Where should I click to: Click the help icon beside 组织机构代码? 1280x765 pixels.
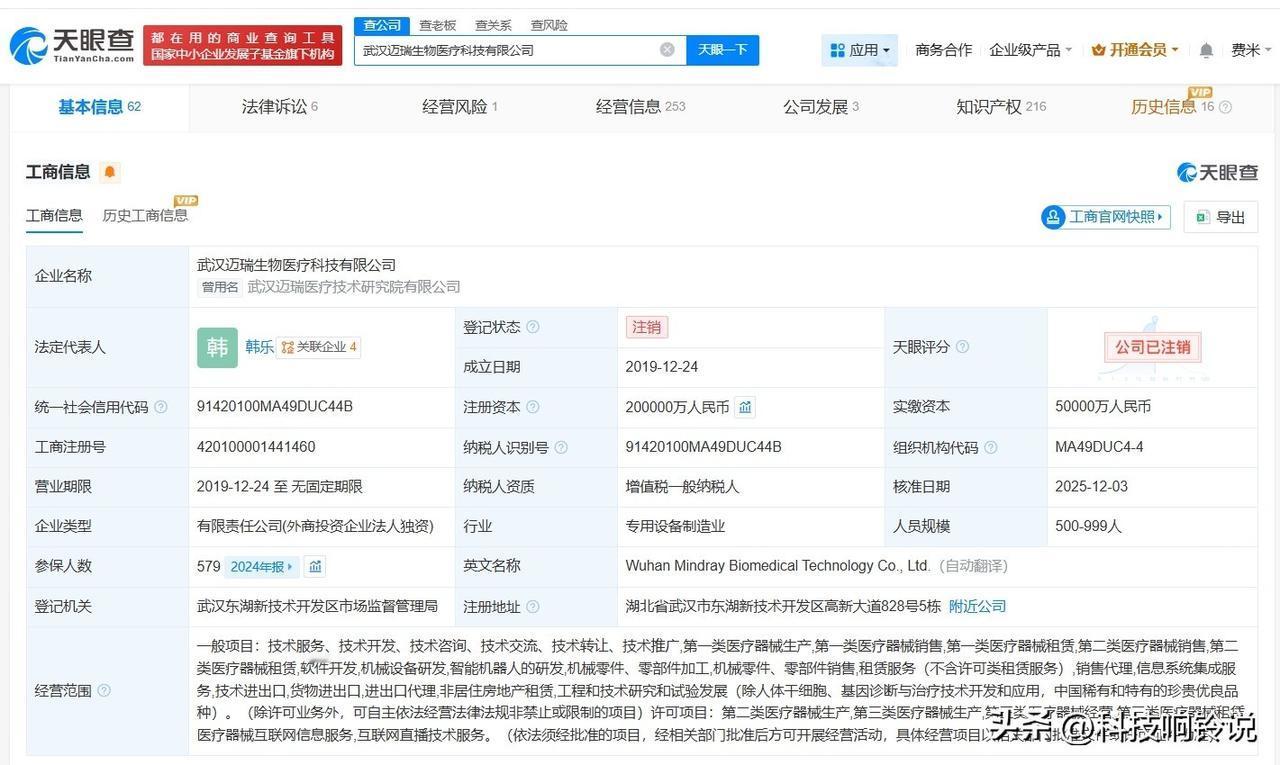(990, 447)
